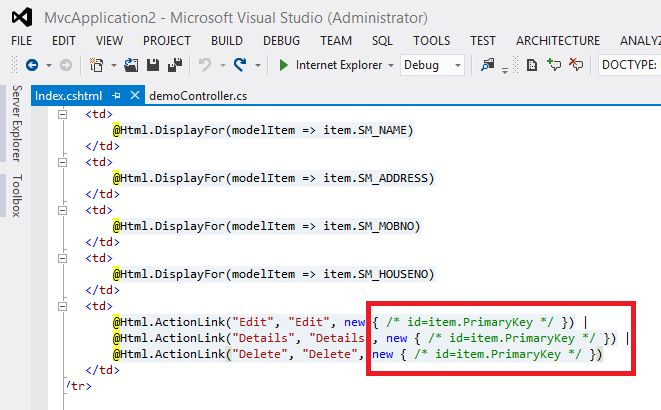Click the Save single-disk icon
This screenshot has height=410, width=661.
(x=153, y=65)
